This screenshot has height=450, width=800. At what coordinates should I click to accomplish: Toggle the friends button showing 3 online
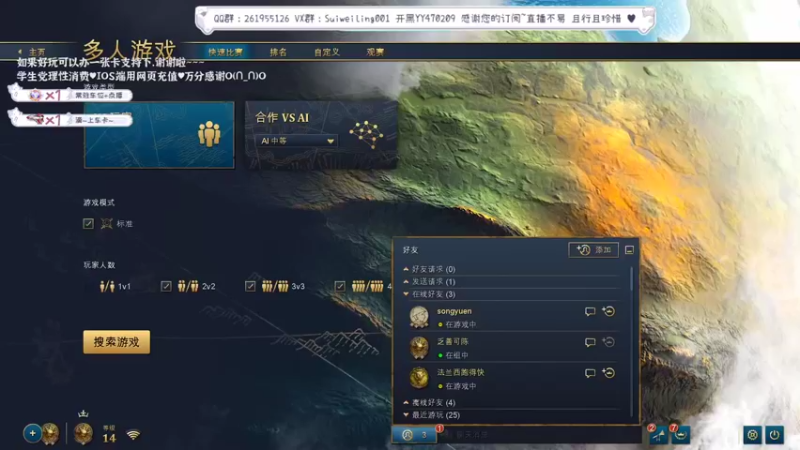(414, 435)
